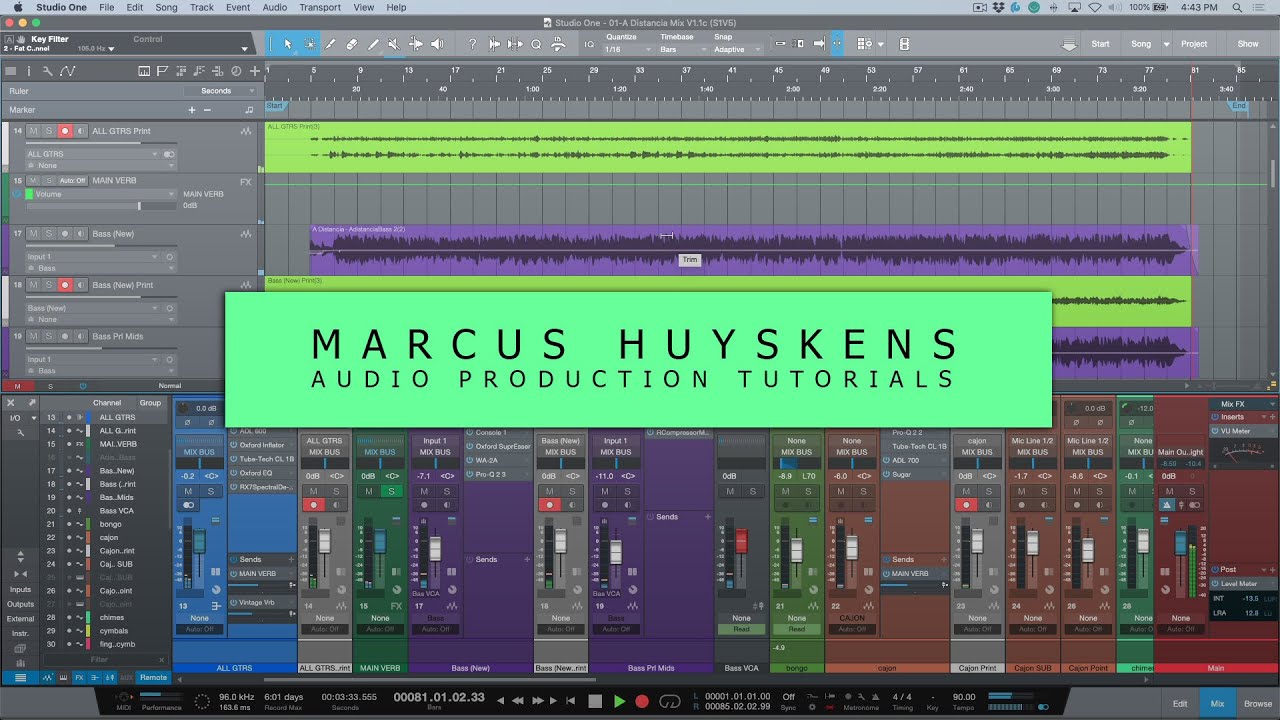This screenshot has height=720, width=1280.
Task: Select the Listen (speaker) tool
Action: (x=437, y=44)
